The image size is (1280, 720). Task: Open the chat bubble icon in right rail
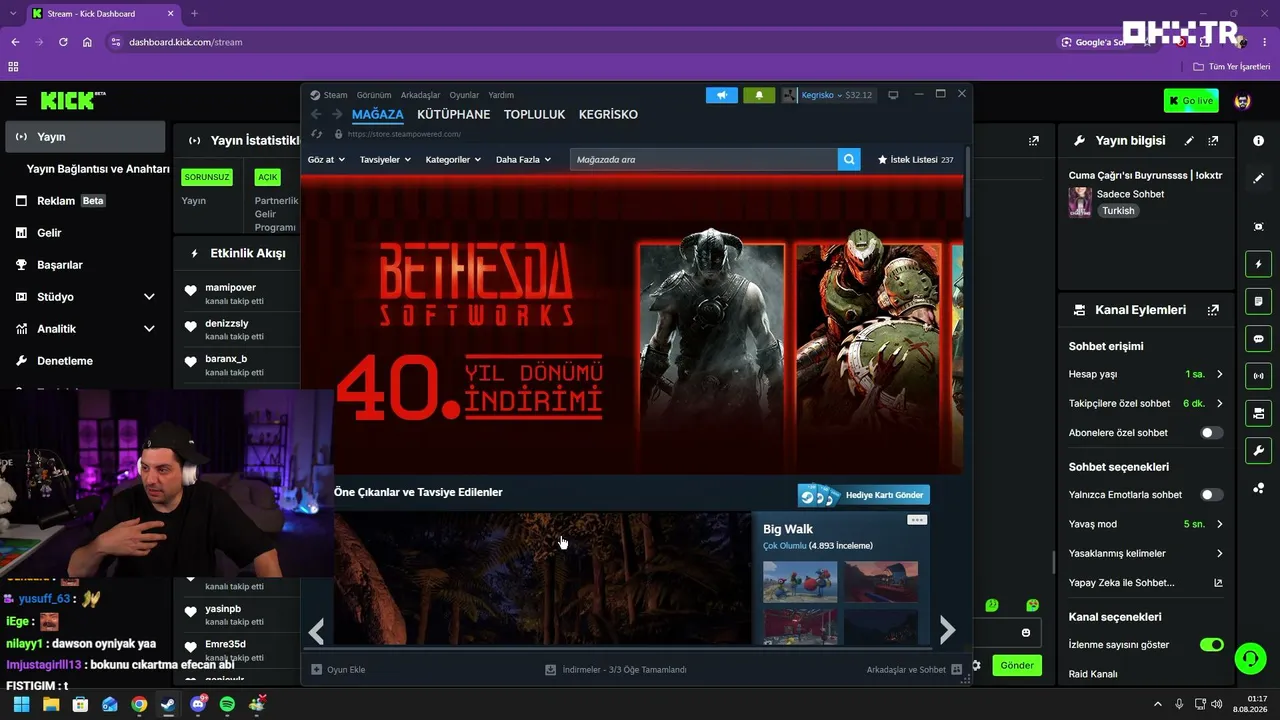click(1258, 339)
